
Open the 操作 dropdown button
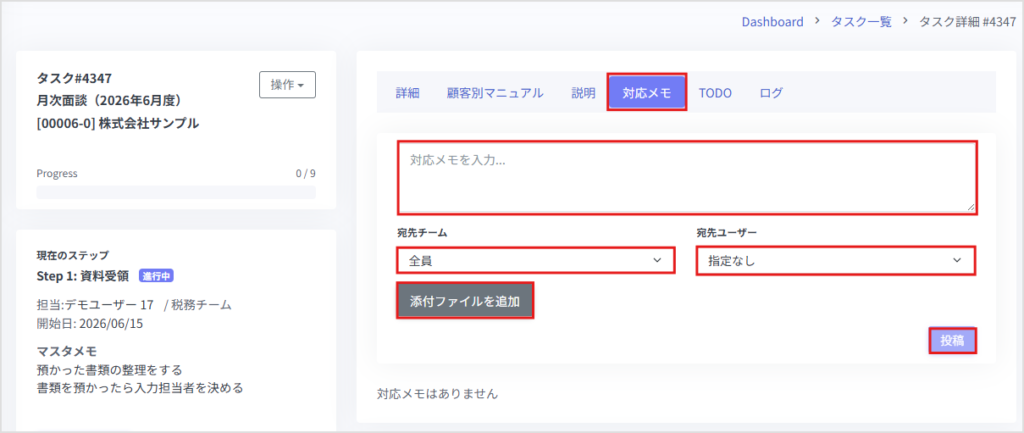pos(287,85)
